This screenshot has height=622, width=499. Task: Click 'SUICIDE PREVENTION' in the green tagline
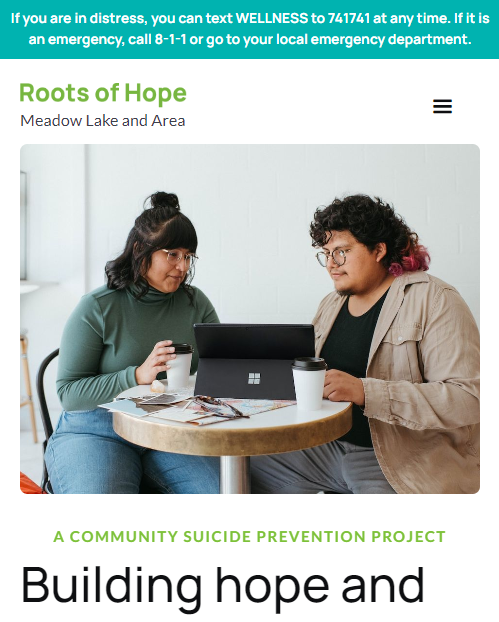274,536
